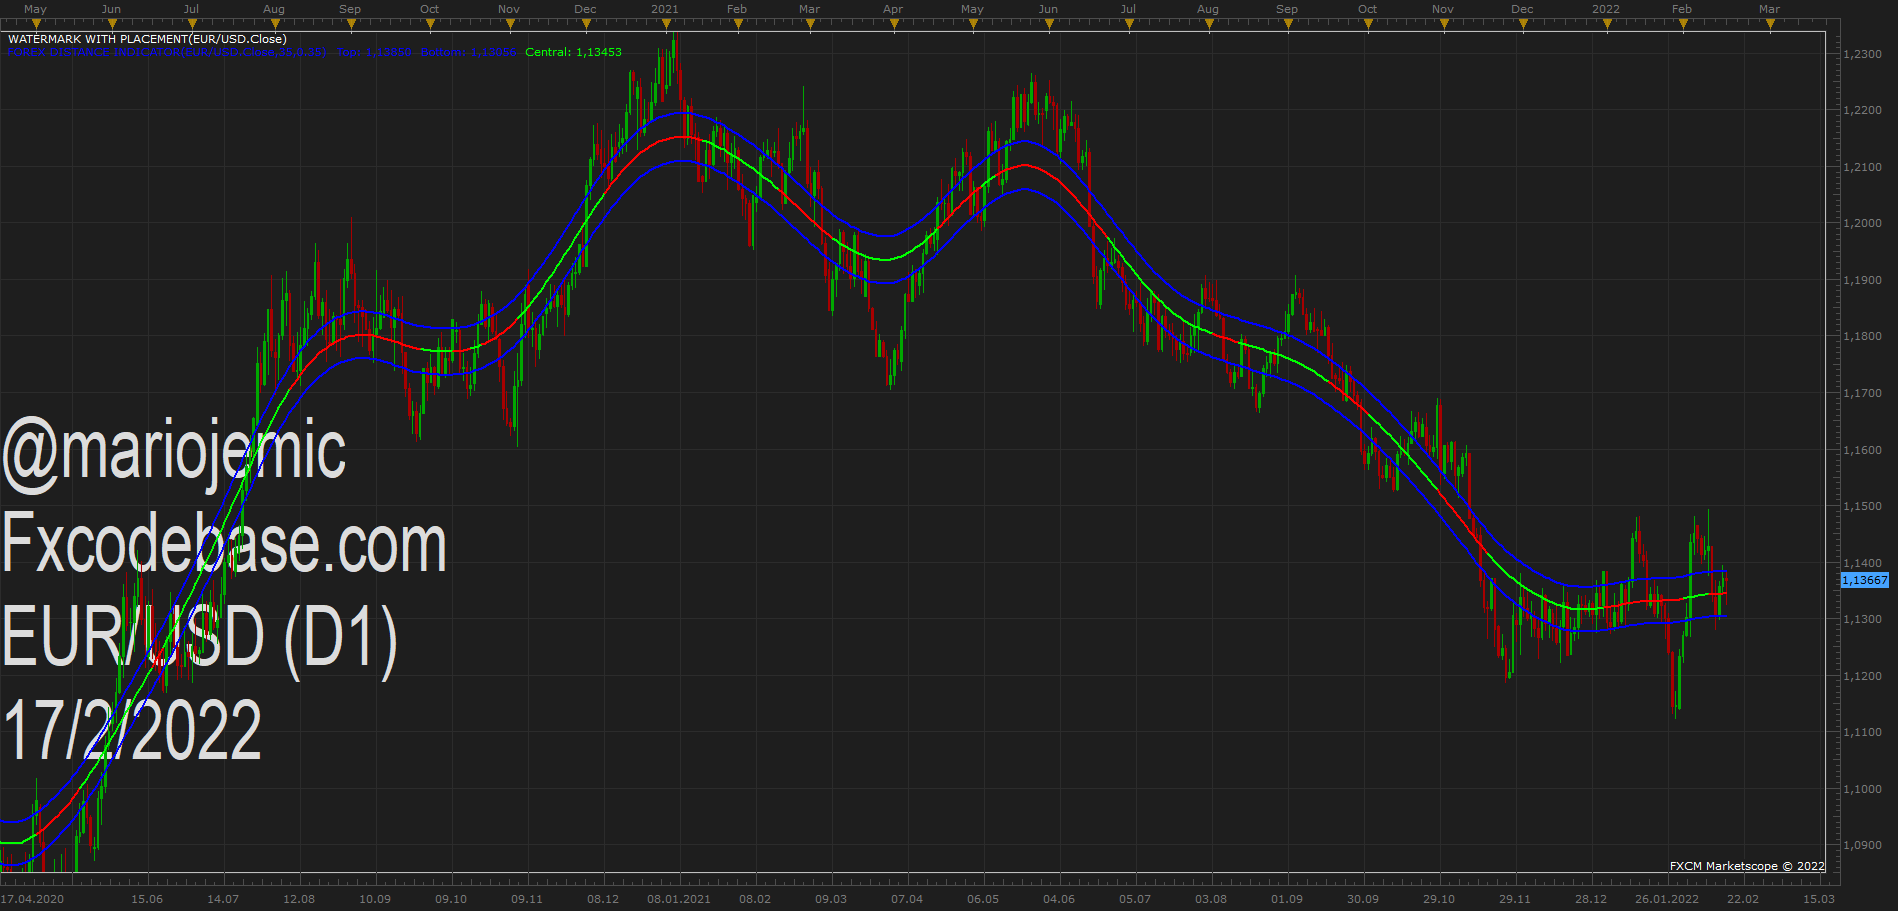Click the Apr 2021 triangle month marker
Screen dimensions: 1898x911
pyautogui.click(x=892, y=24)
